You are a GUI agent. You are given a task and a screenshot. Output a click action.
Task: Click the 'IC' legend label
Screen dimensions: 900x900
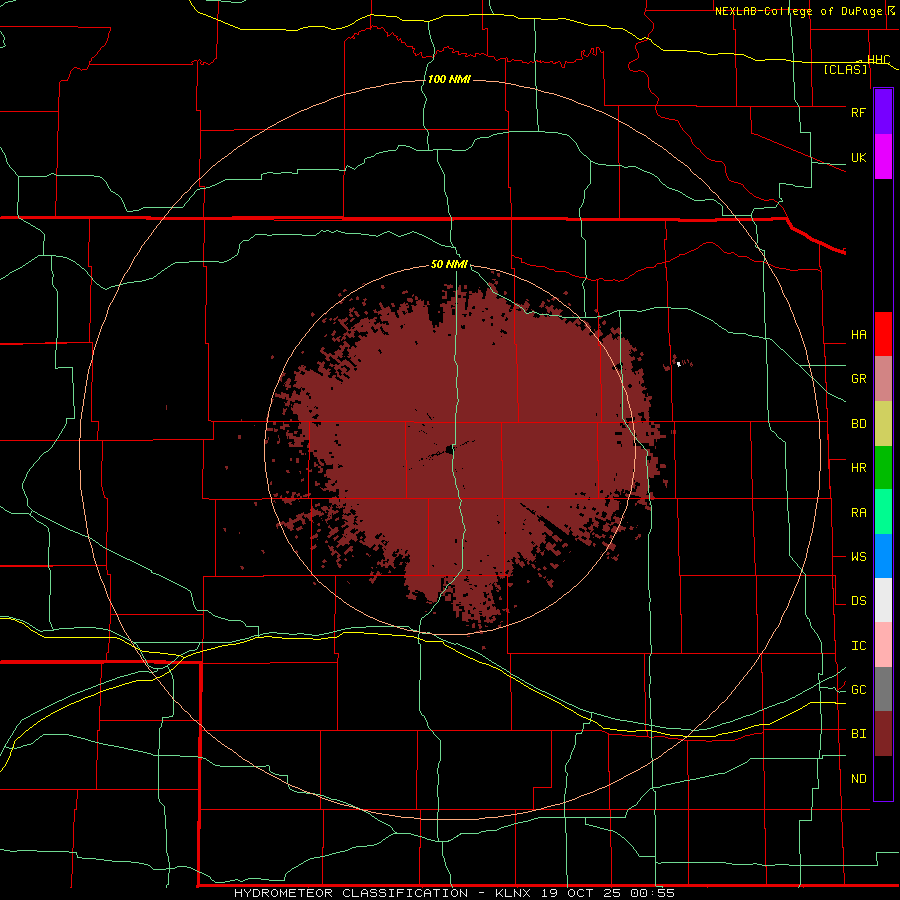[858, 646]
